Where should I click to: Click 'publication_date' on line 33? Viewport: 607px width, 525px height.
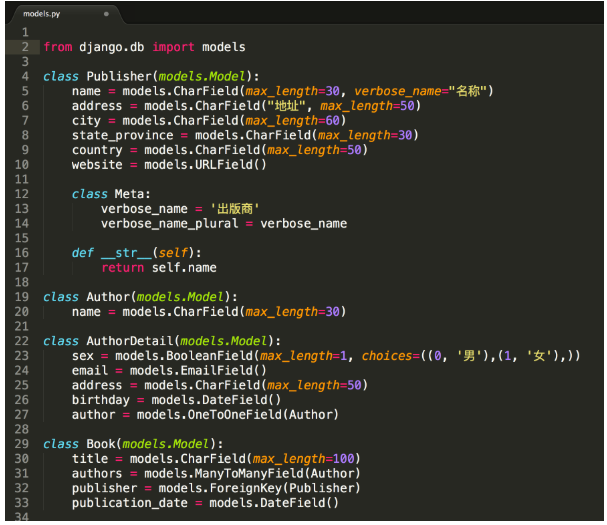[130, 503]
